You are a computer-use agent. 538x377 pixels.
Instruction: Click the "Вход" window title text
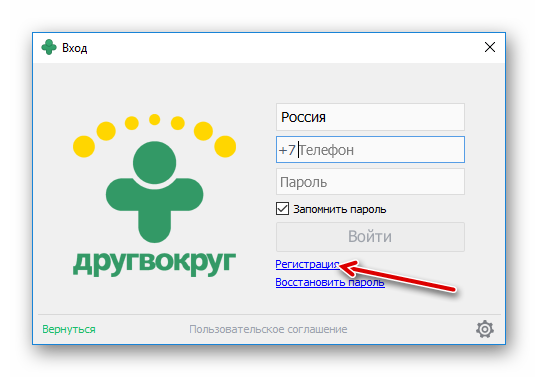[74, 48]
